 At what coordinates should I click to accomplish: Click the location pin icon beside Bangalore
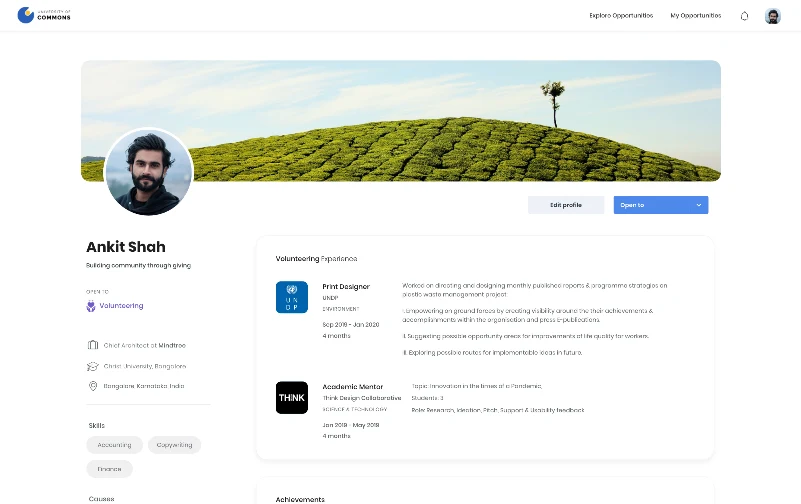93,386
